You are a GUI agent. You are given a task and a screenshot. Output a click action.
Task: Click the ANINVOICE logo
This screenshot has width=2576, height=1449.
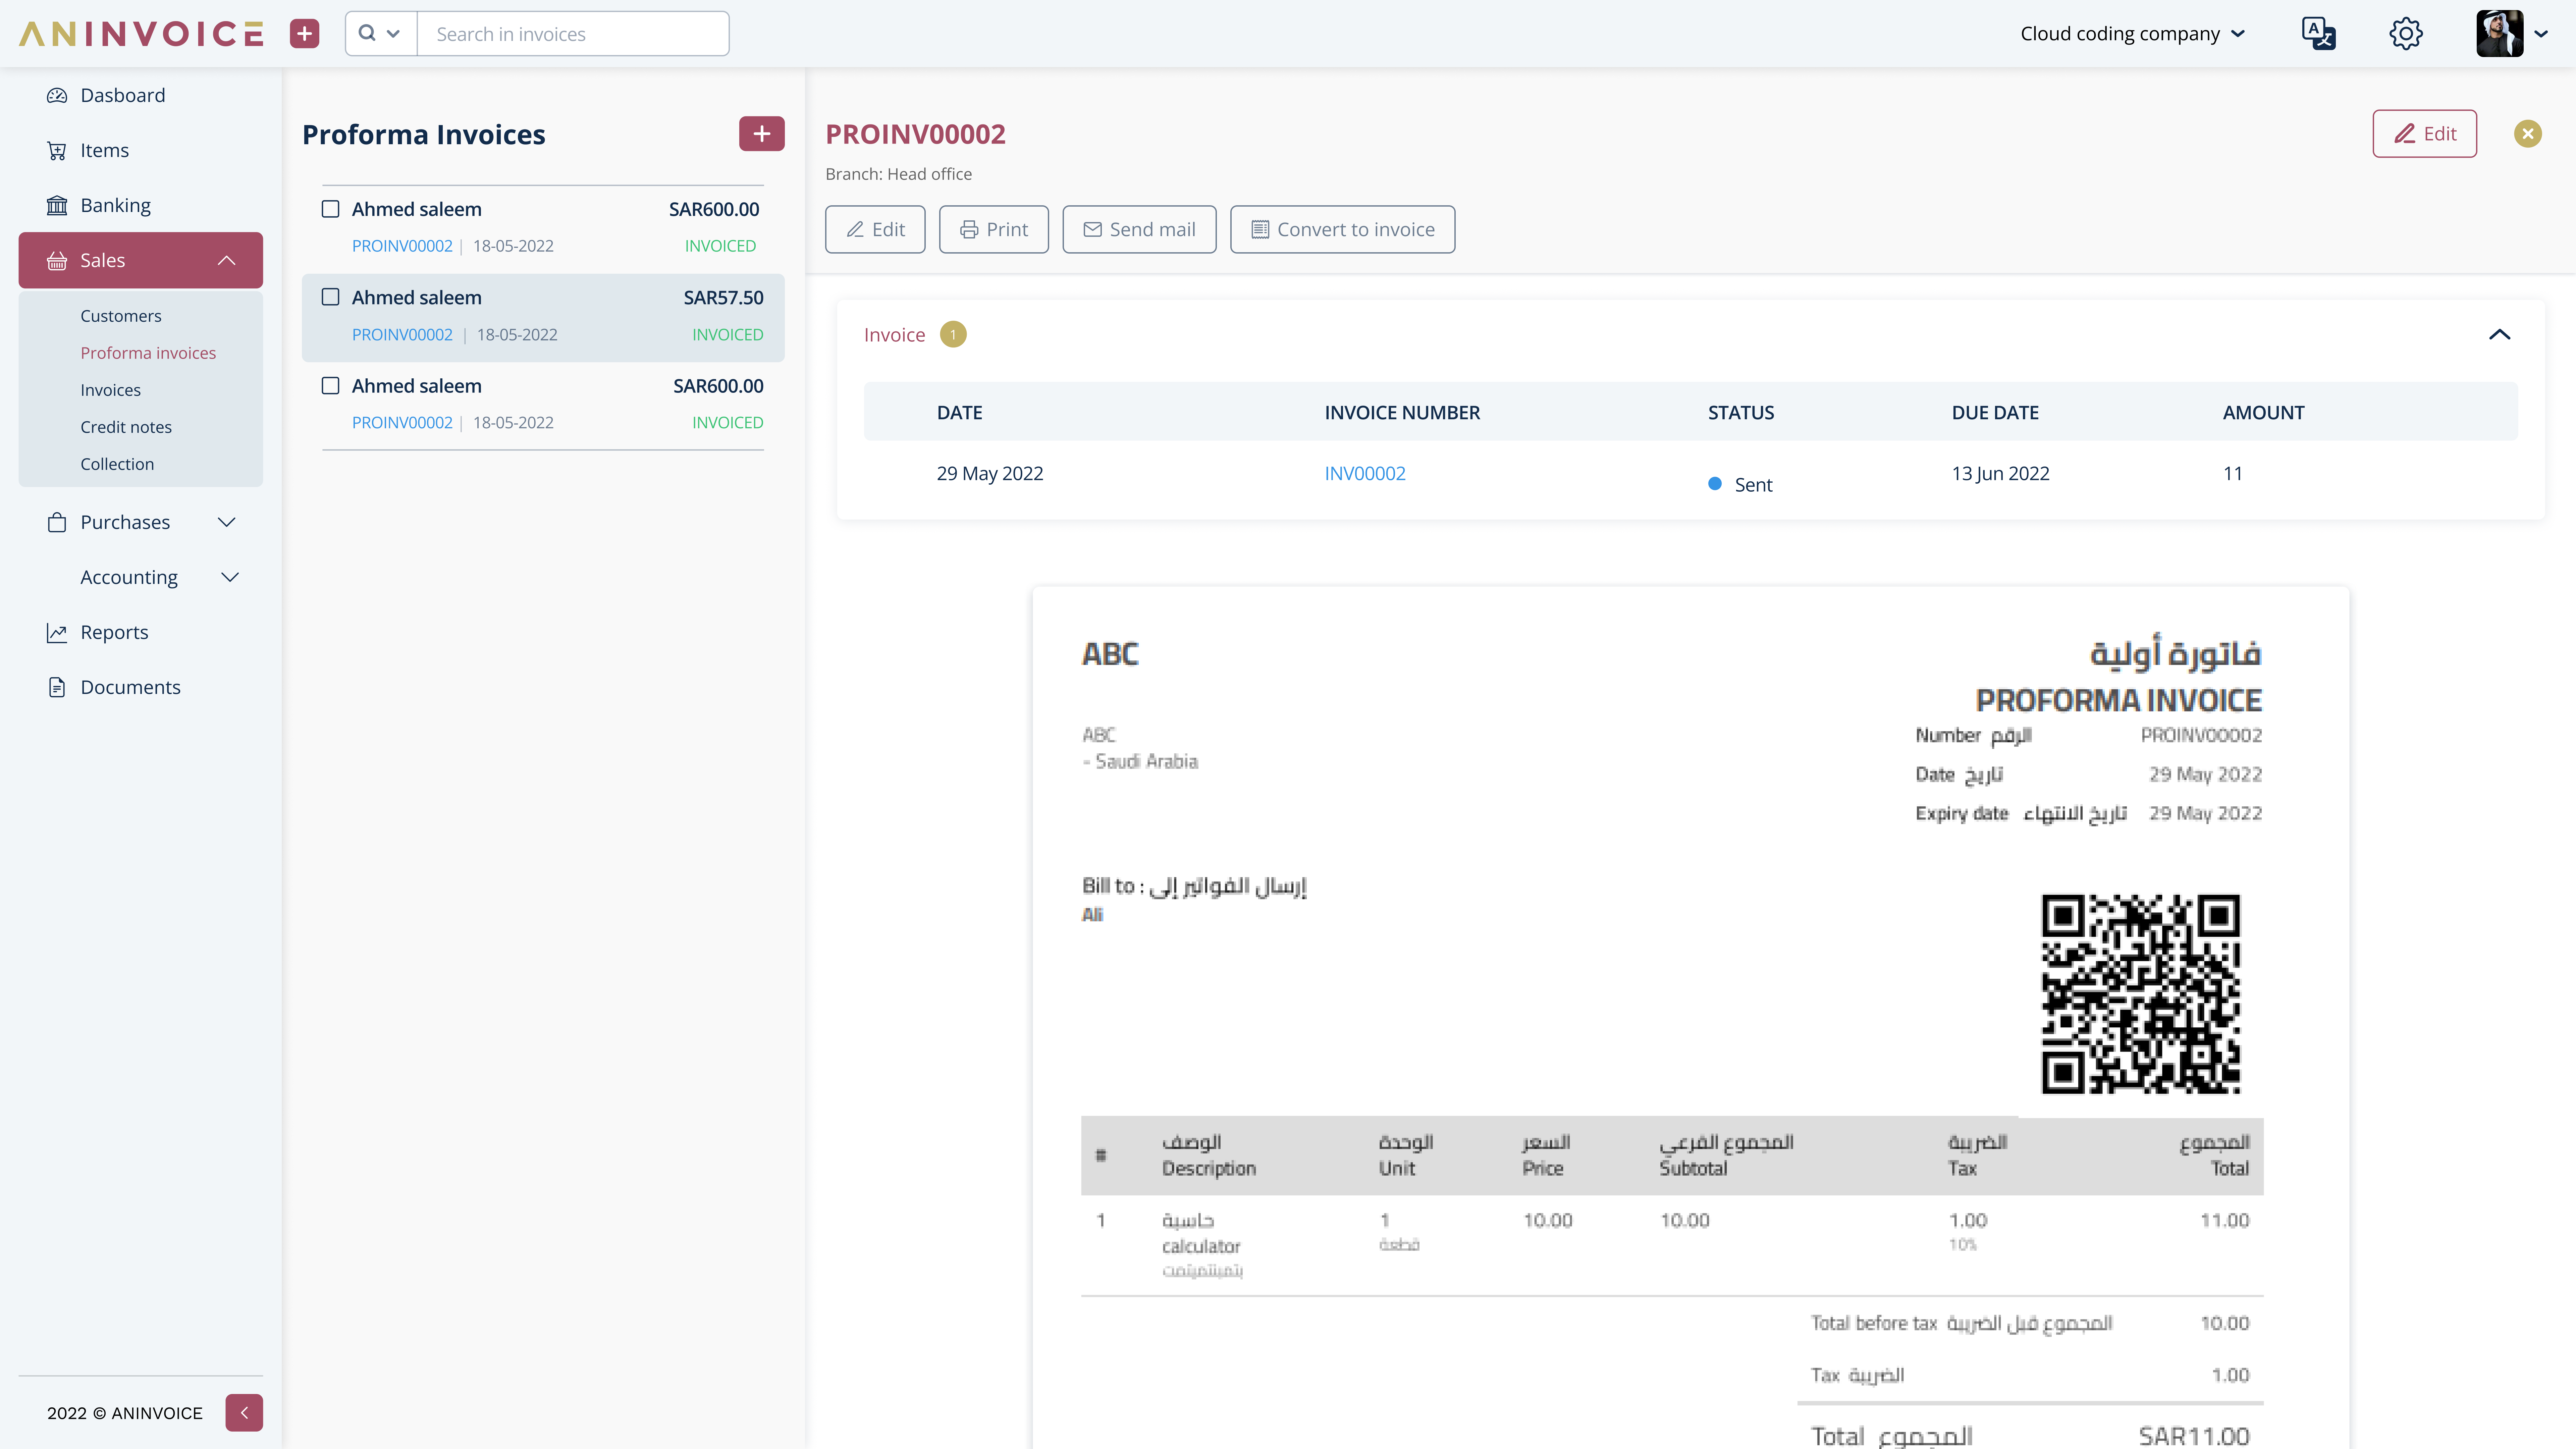(141, 34)
